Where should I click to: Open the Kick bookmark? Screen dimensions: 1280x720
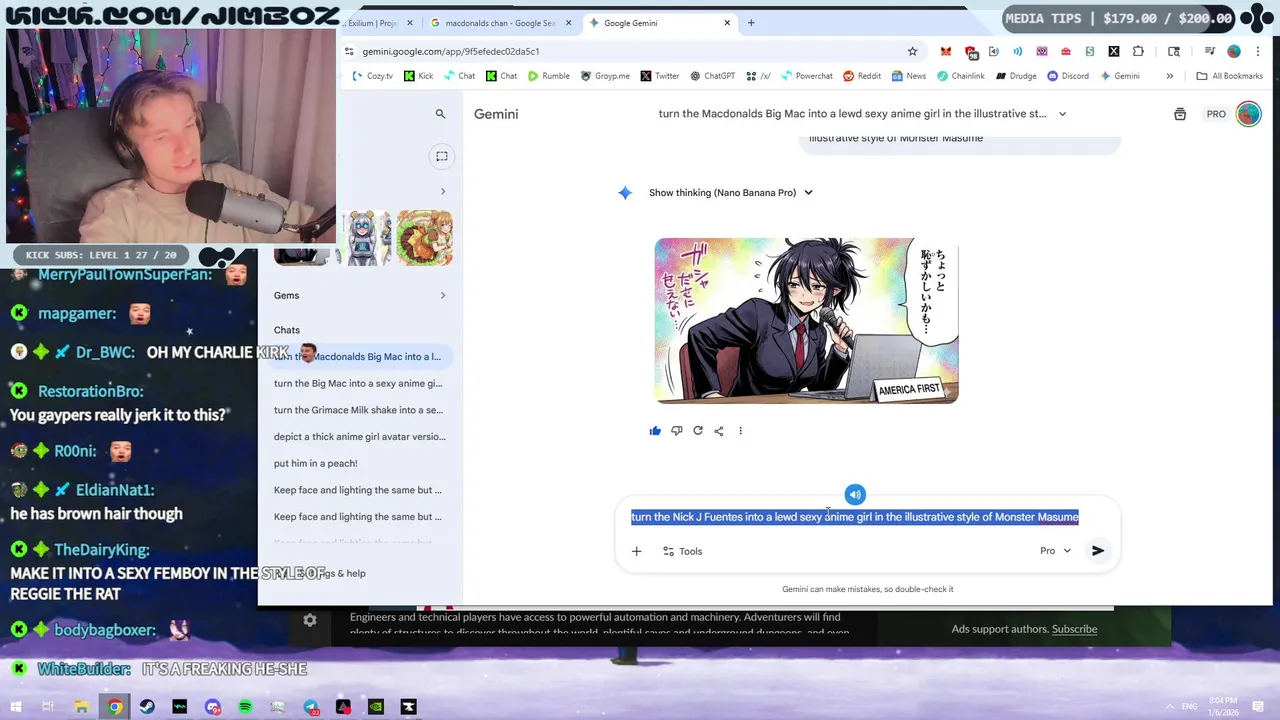[x=418, y=76]
